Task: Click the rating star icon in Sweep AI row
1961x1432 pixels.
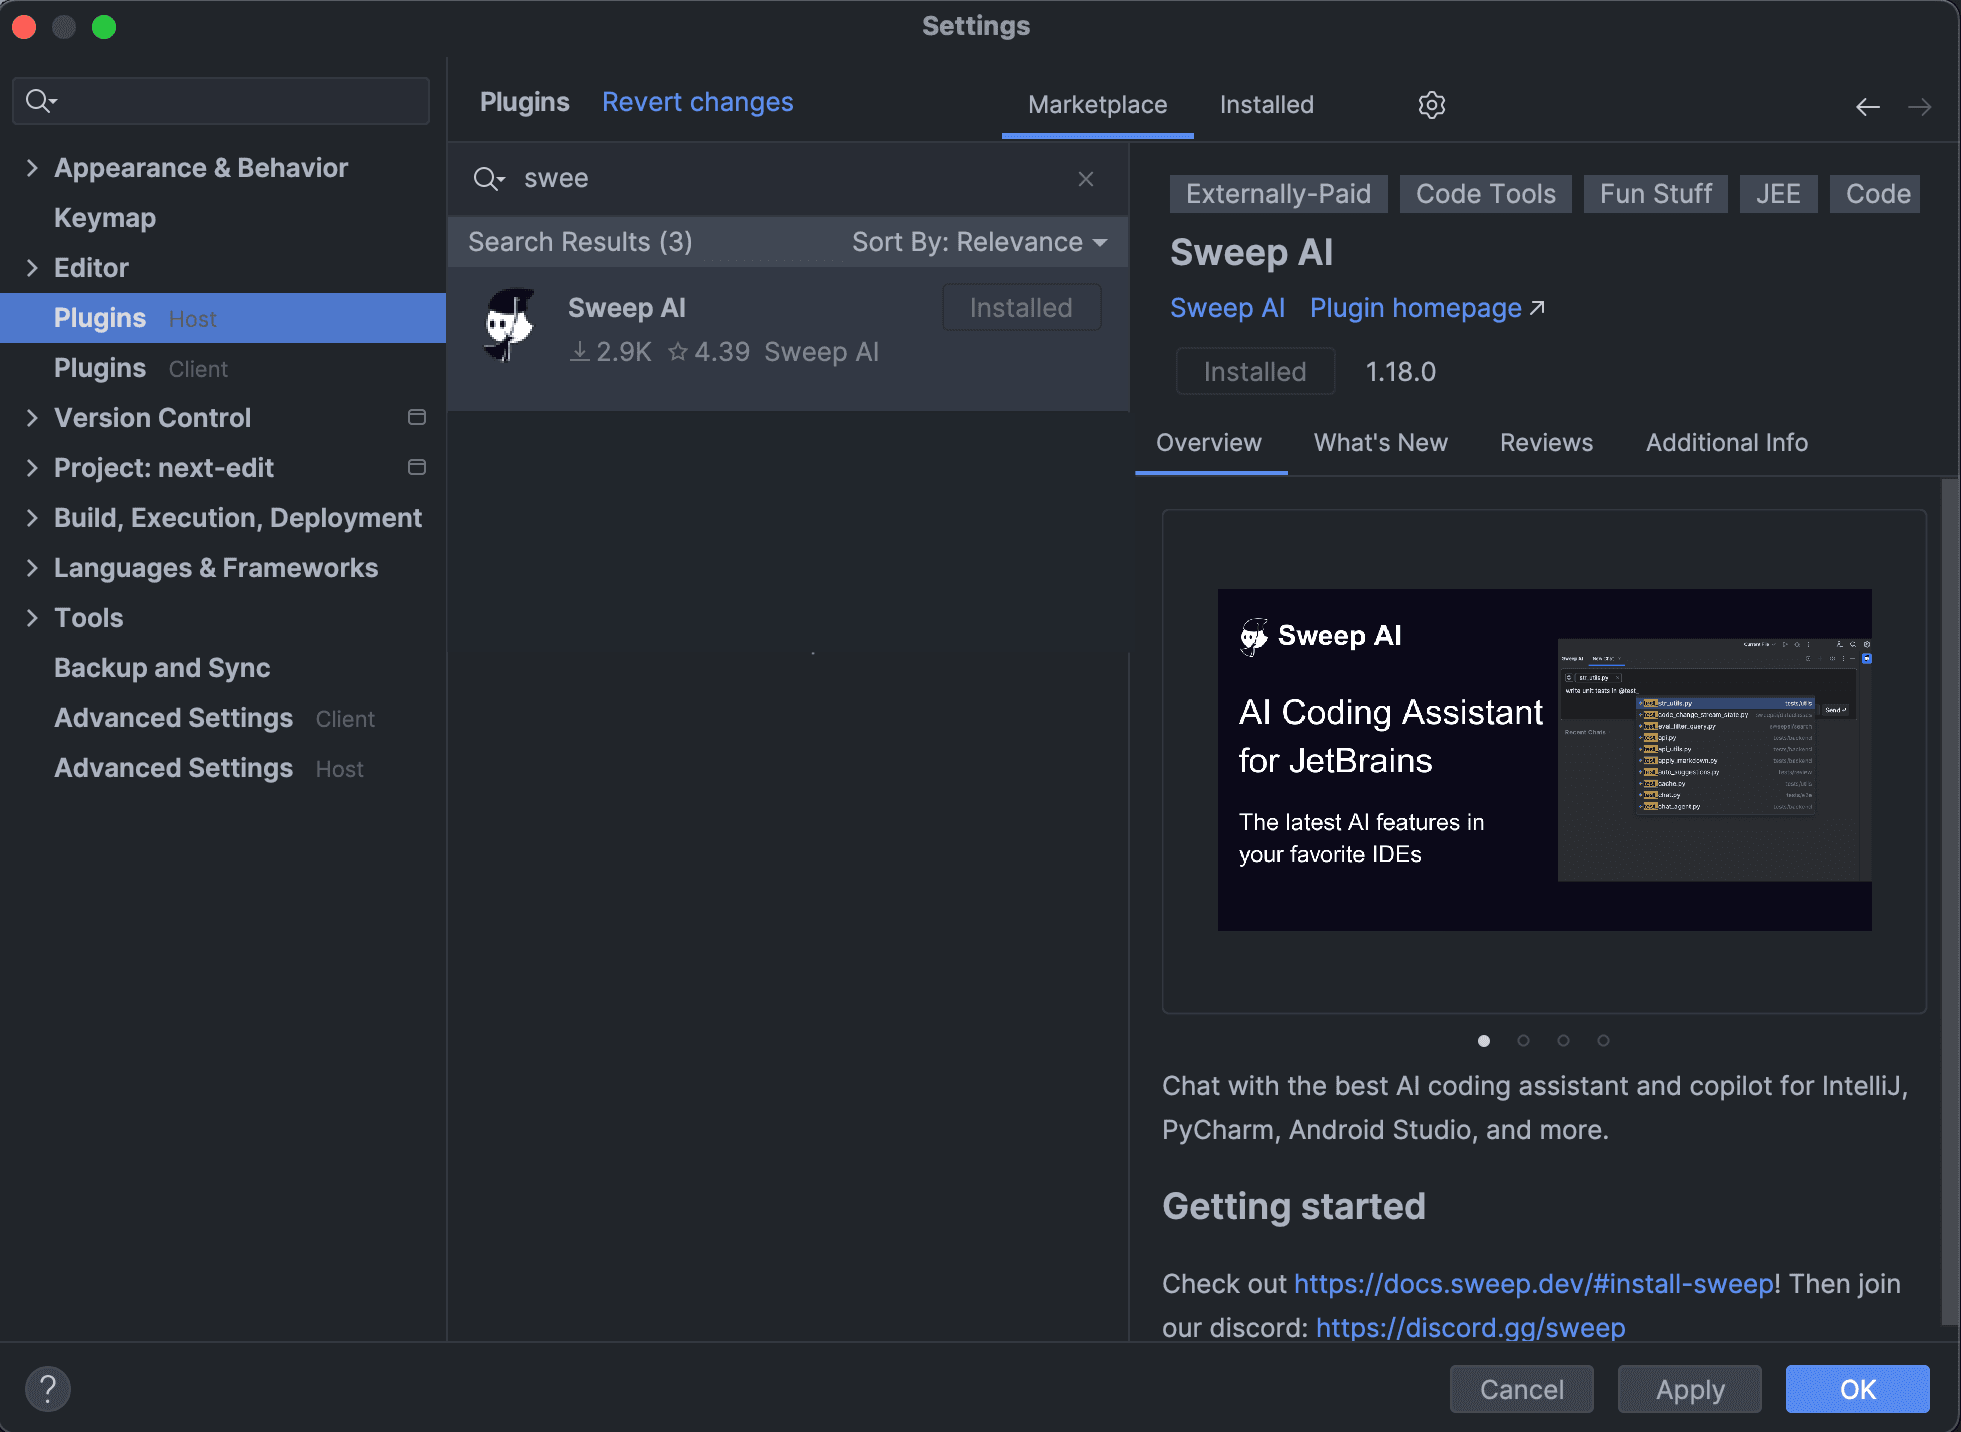Action: (678, 352)
